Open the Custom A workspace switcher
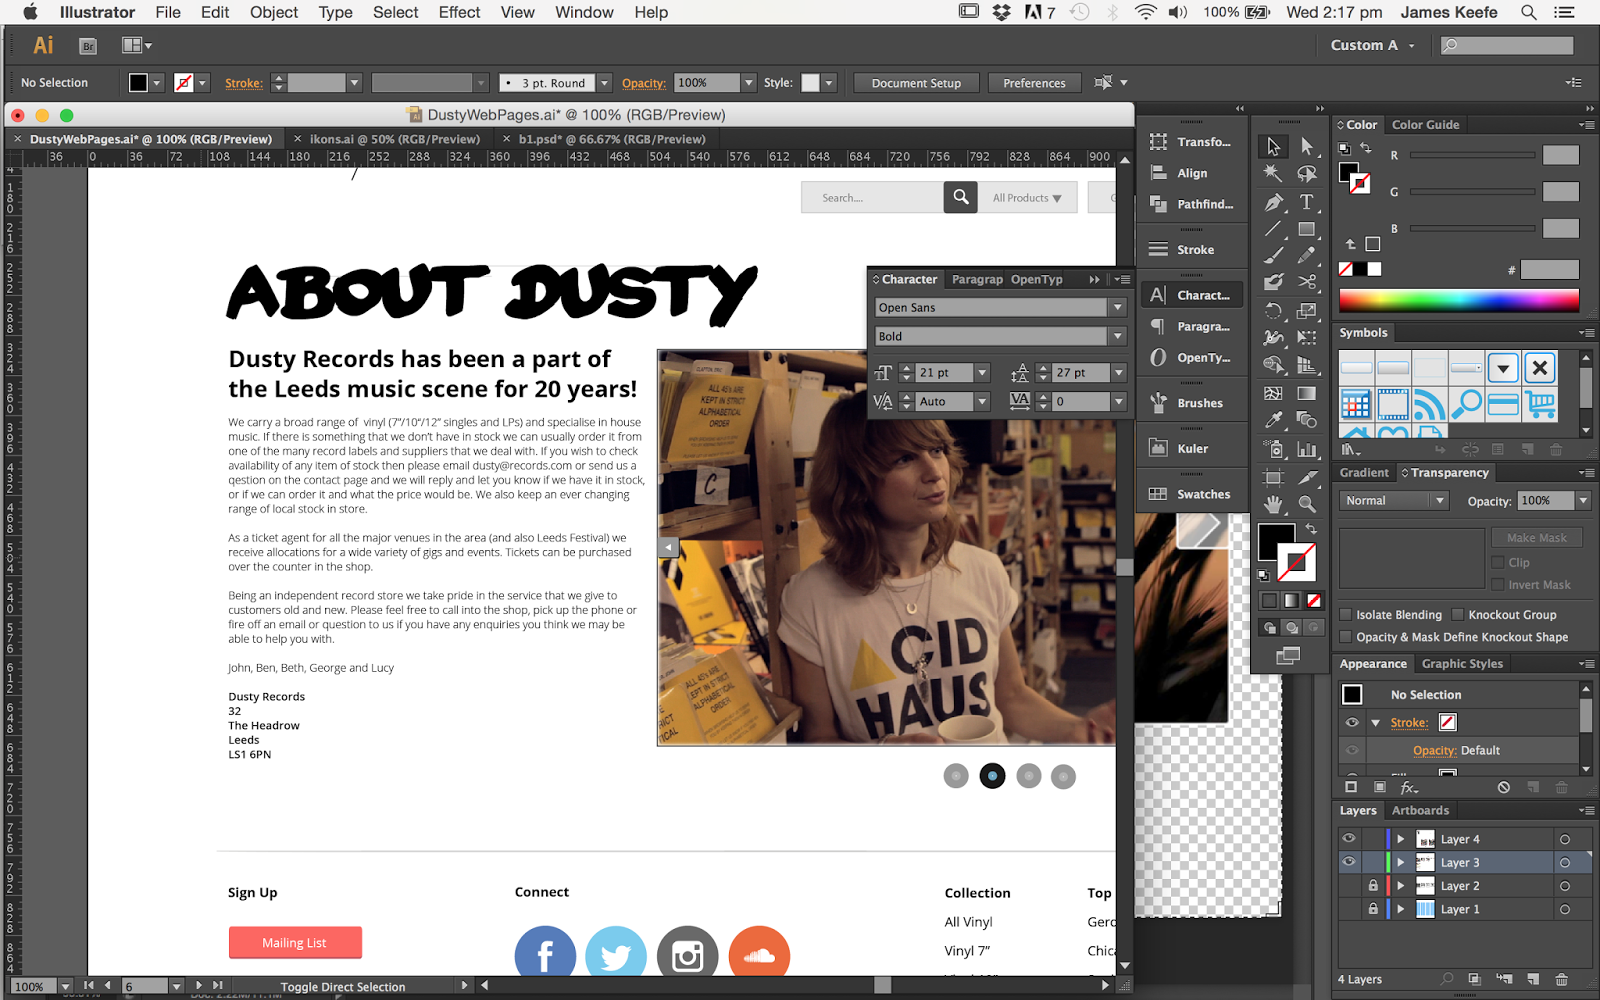Screen dimensions: 1600x1000 pyautogui.click(x=1372, y=45)
